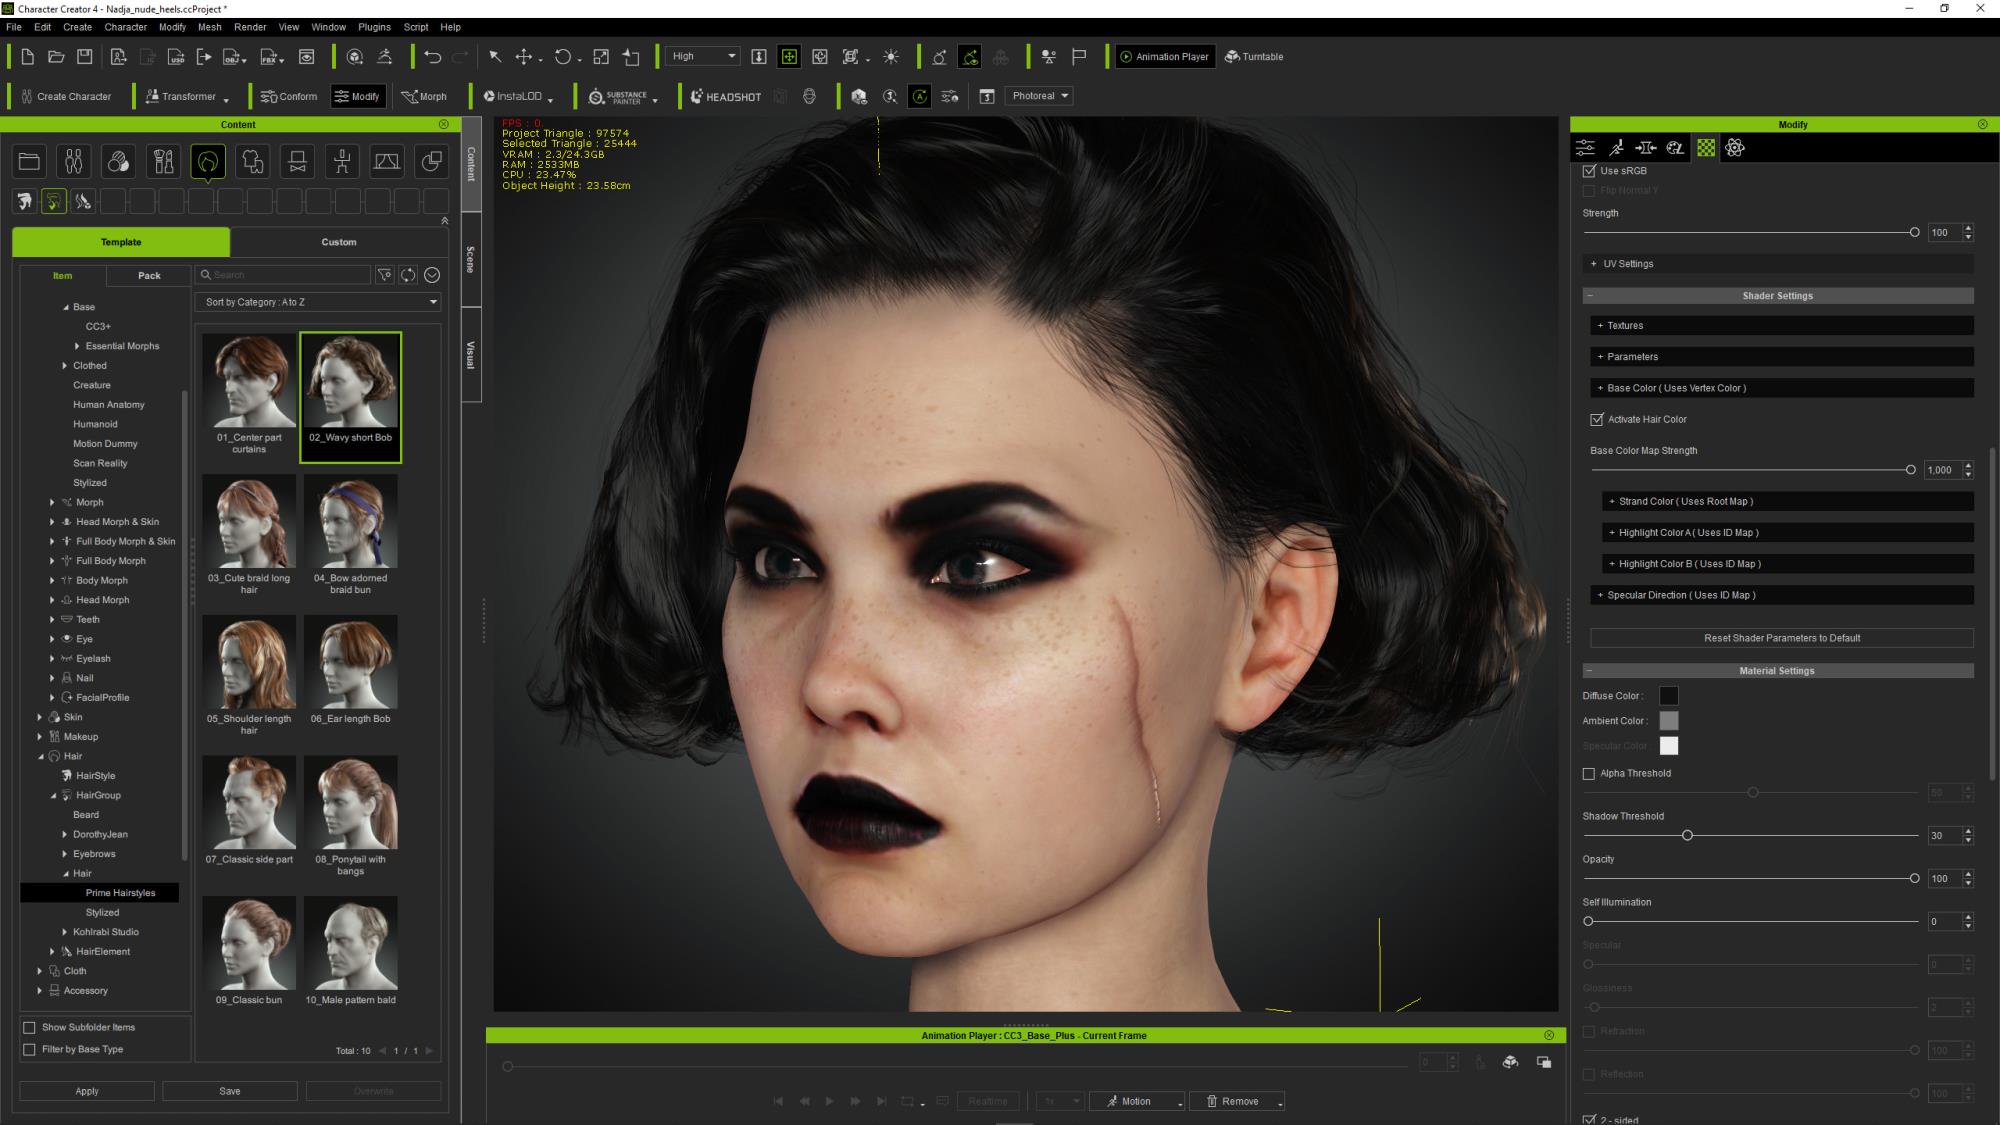This screenshot has height=1125, width=2000.
Task: Refresh the content list
Action: [408, 275]
